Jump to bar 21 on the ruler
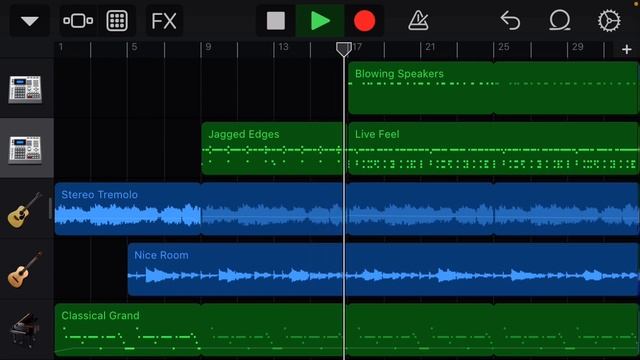Screen dimensions: 640x360 tap(430, 47)
